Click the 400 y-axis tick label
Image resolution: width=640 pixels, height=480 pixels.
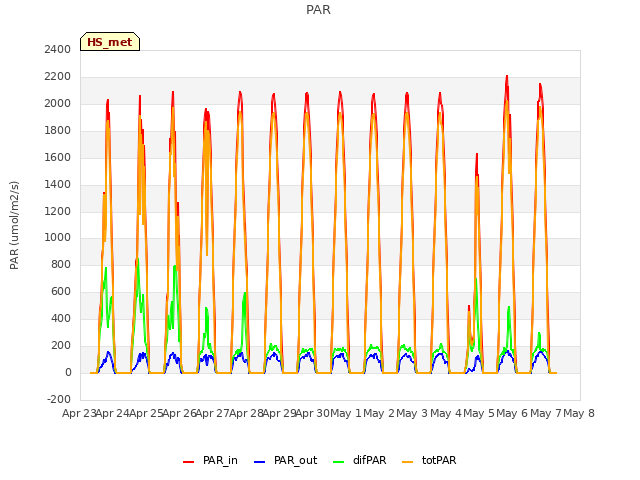pyautogui.click(x=61, y=318)
